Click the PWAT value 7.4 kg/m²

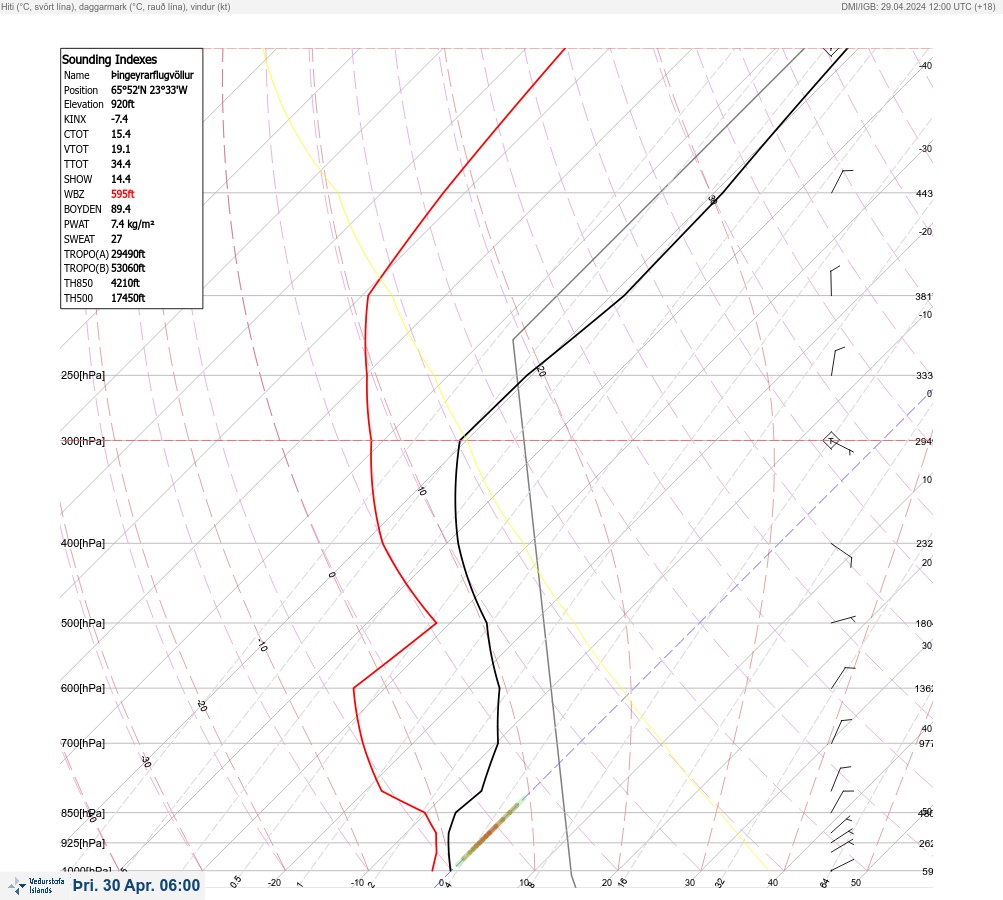132,224
